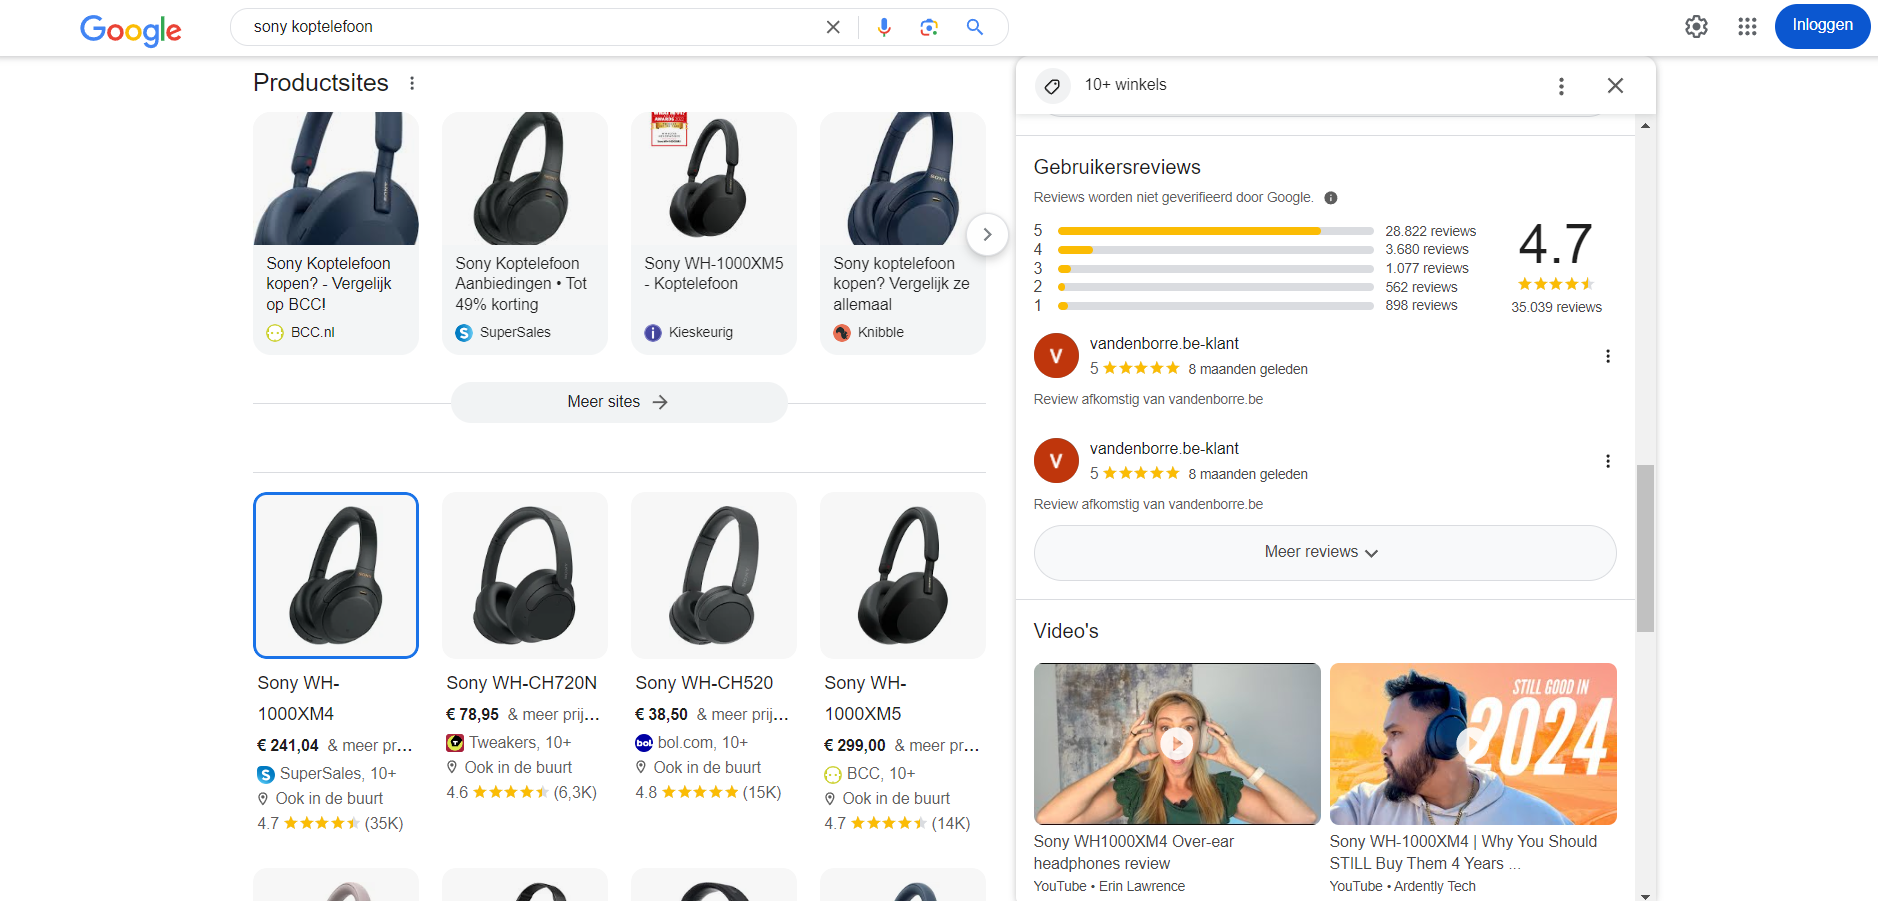Screen dimensions: 1878x901
Task: Click the magnifier search submit icon
Action: (x=975, y=27)
